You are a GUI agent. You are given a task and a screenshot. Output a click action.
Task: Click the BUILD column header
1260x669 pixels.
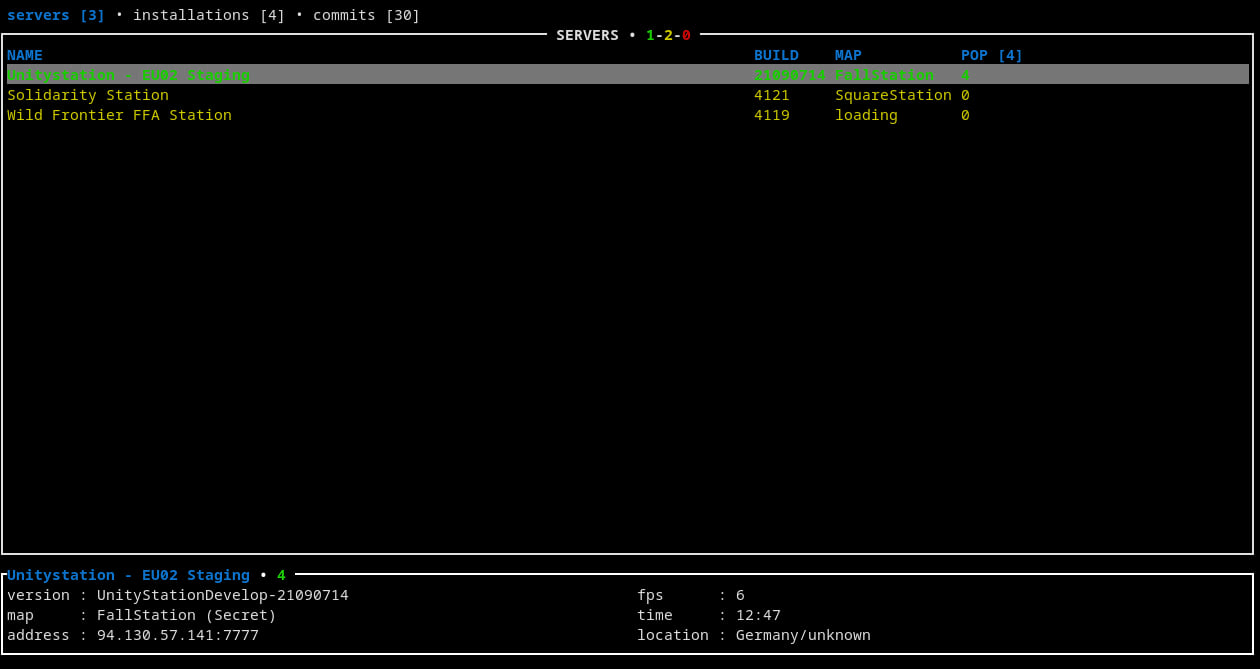776,55
